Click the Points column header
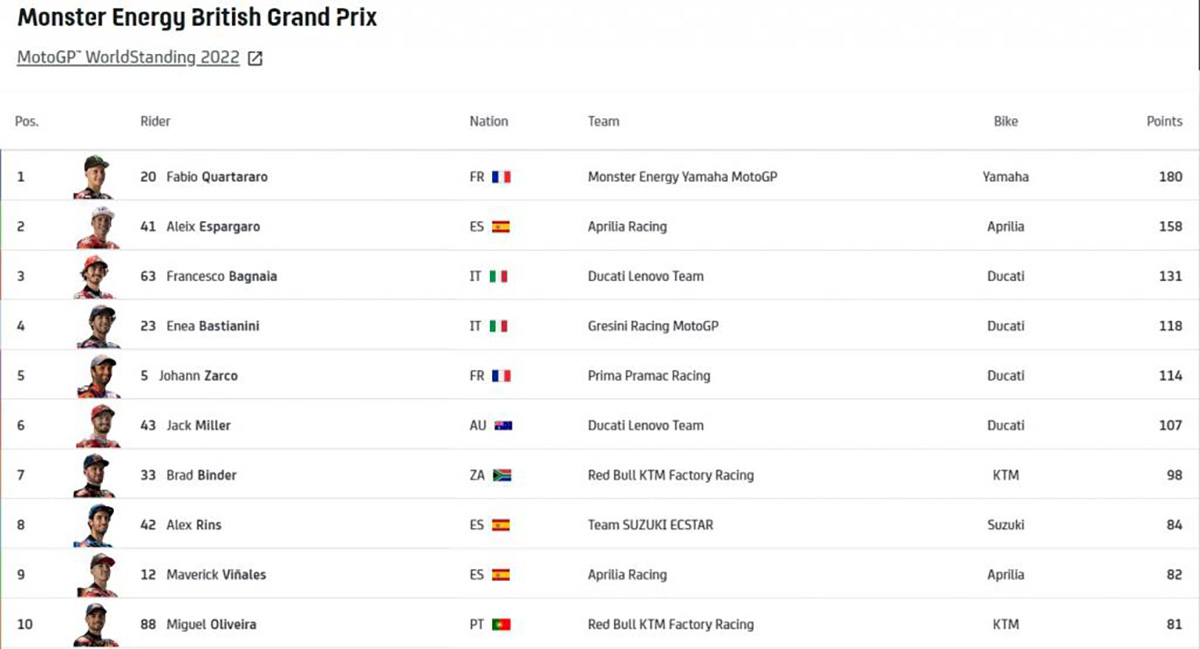The height and width of the screenshot is (649, 1200). (x=1164, y=122)
